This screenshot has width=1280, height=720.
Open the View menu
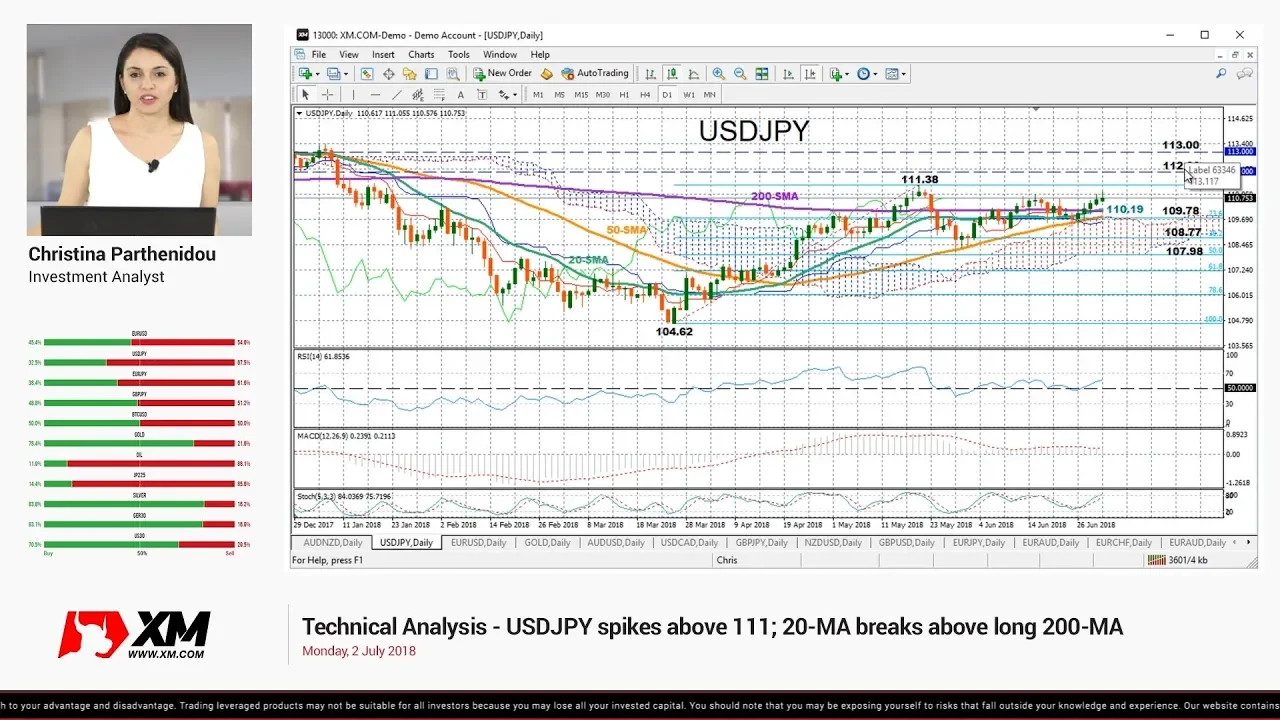click(x=349, y=55)
